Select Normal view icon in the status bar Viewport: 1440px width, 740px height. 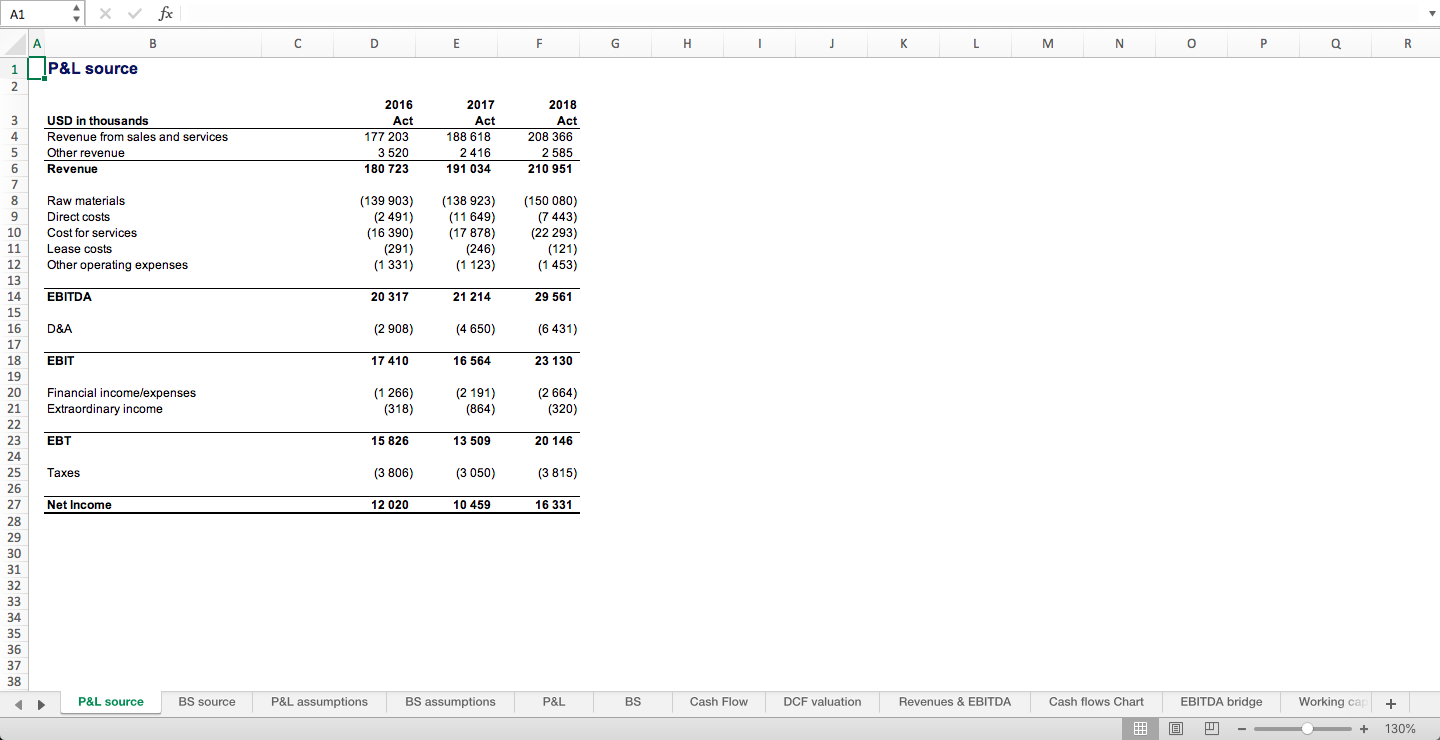point(1140,728)
